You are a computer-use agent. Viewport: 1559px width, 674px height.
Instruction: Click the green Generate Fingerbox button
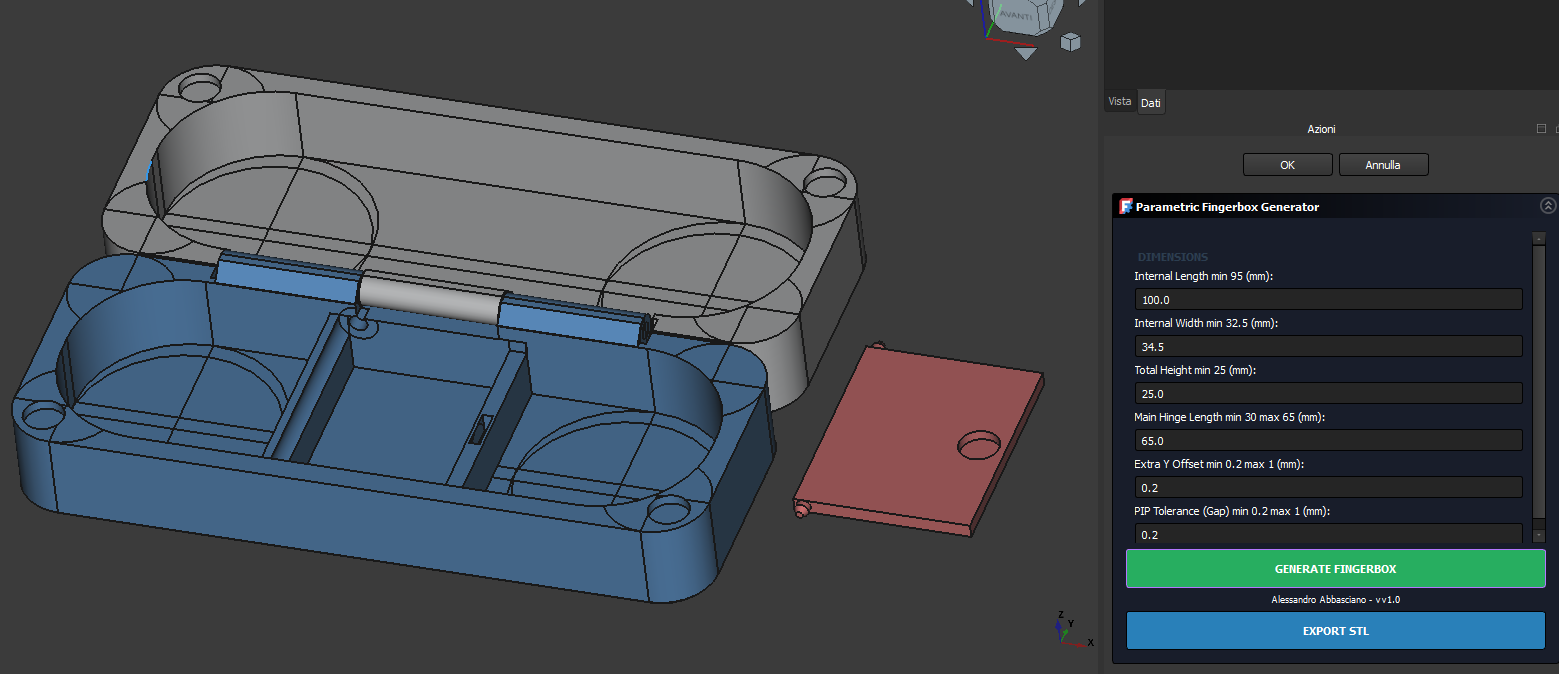(1335, 569)
